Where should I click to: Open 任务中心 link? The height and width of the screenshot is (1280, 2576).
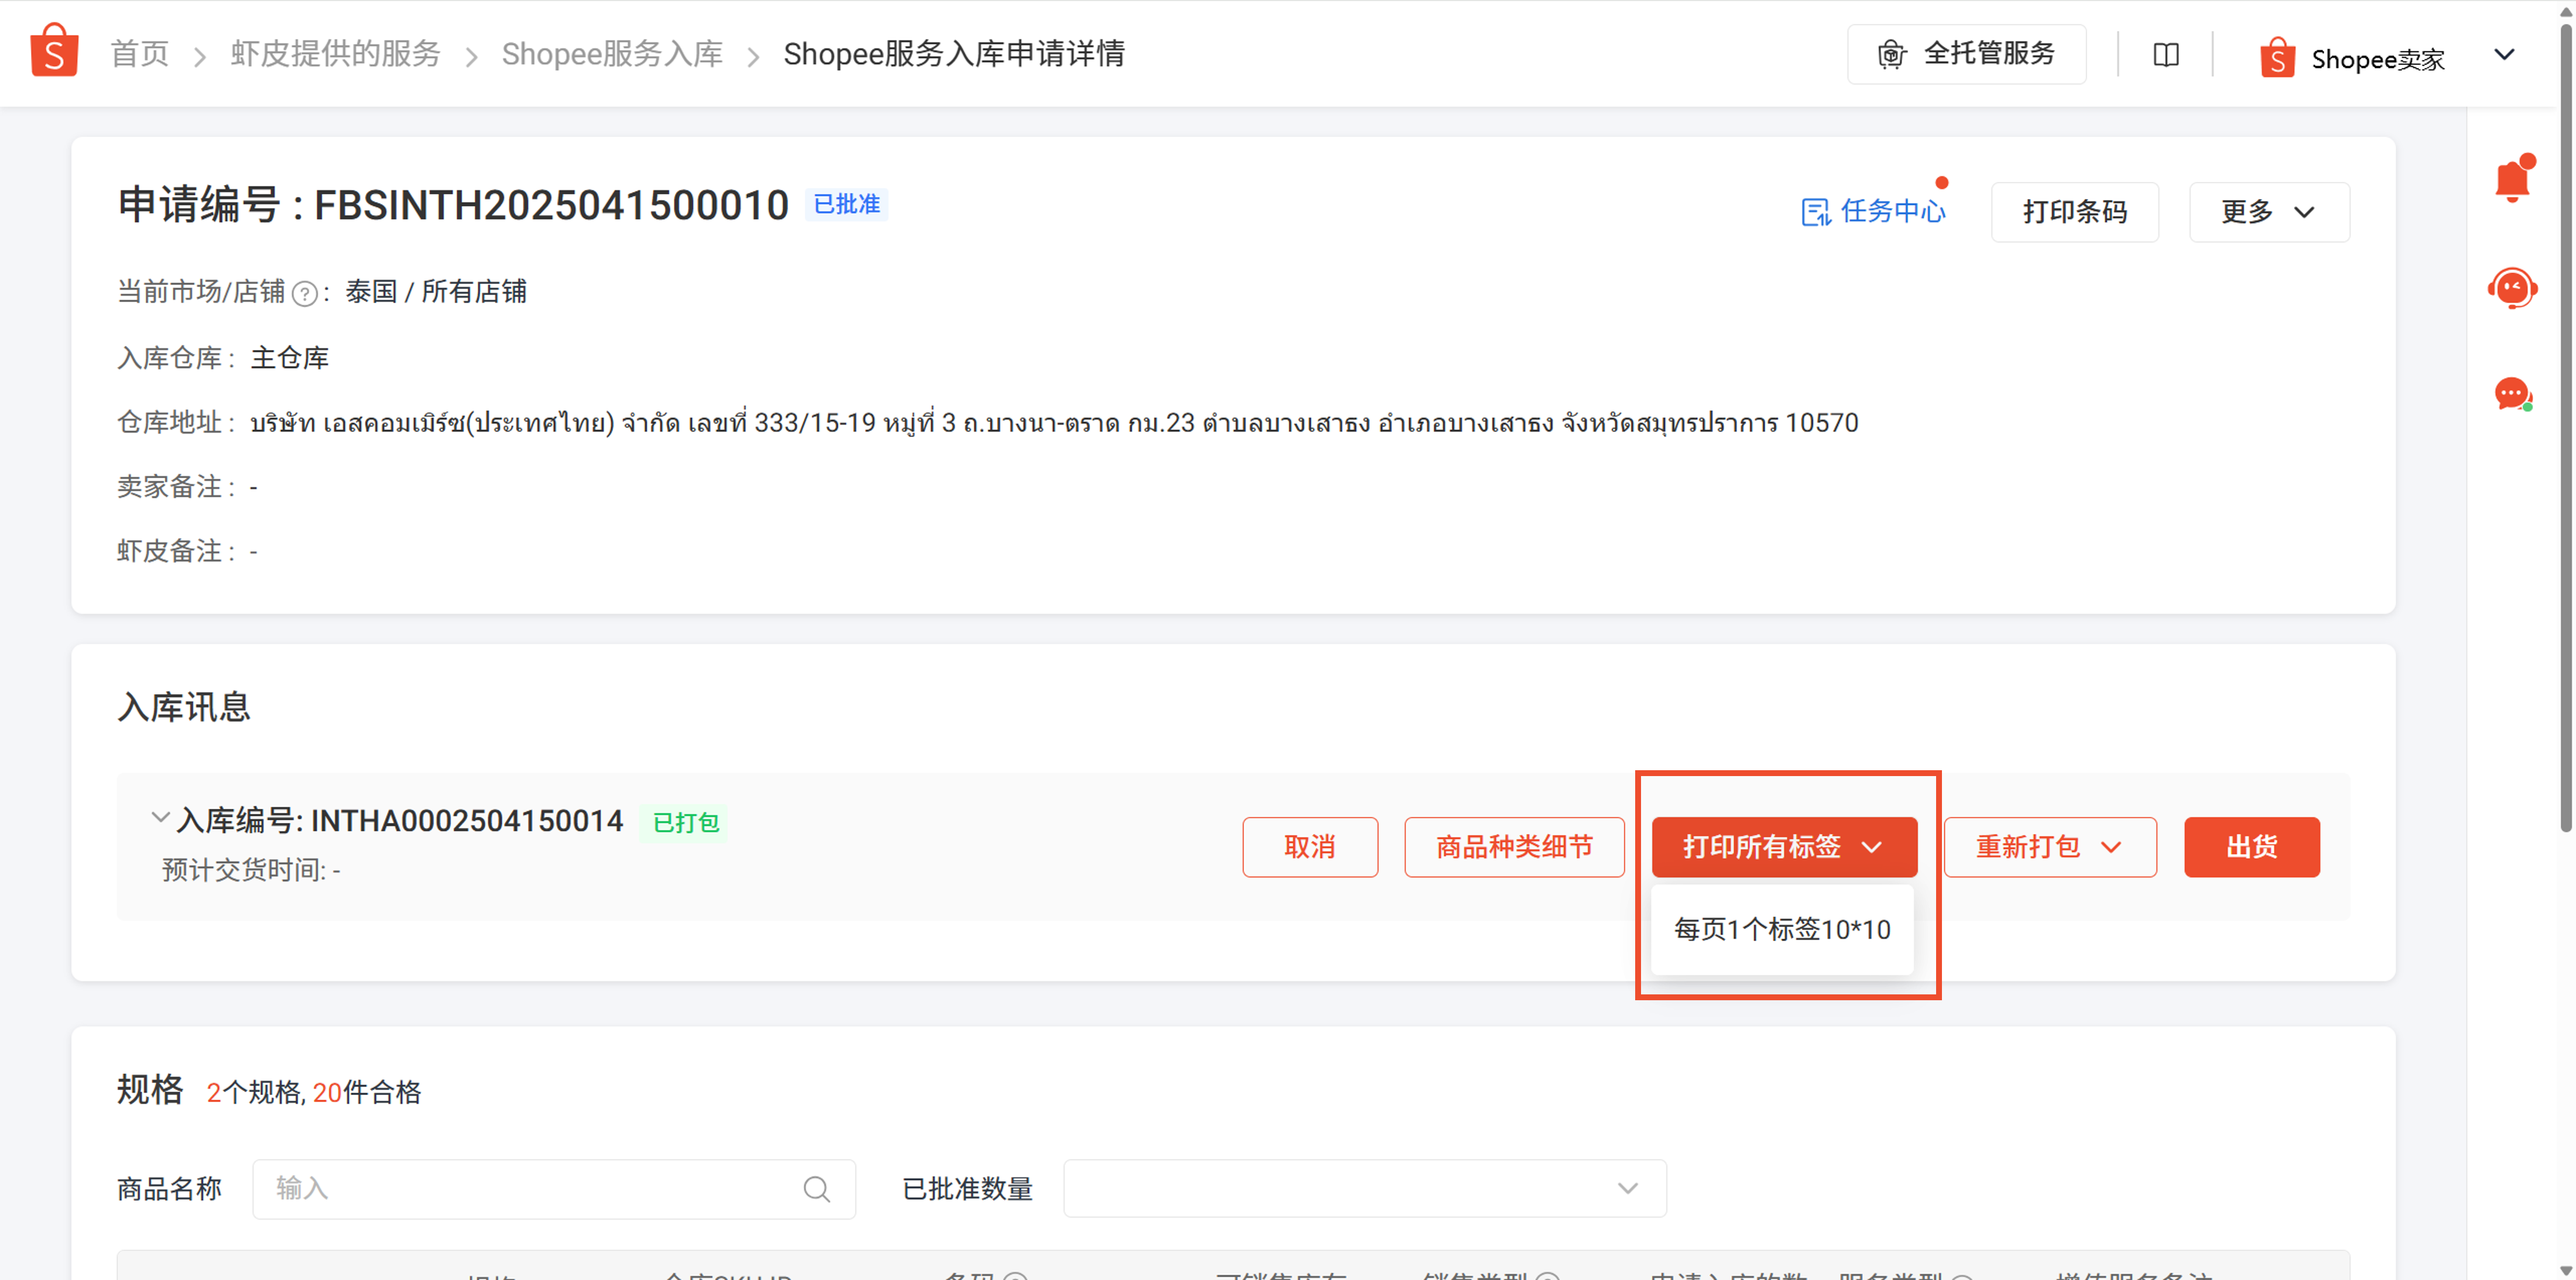coord(1873,211)
